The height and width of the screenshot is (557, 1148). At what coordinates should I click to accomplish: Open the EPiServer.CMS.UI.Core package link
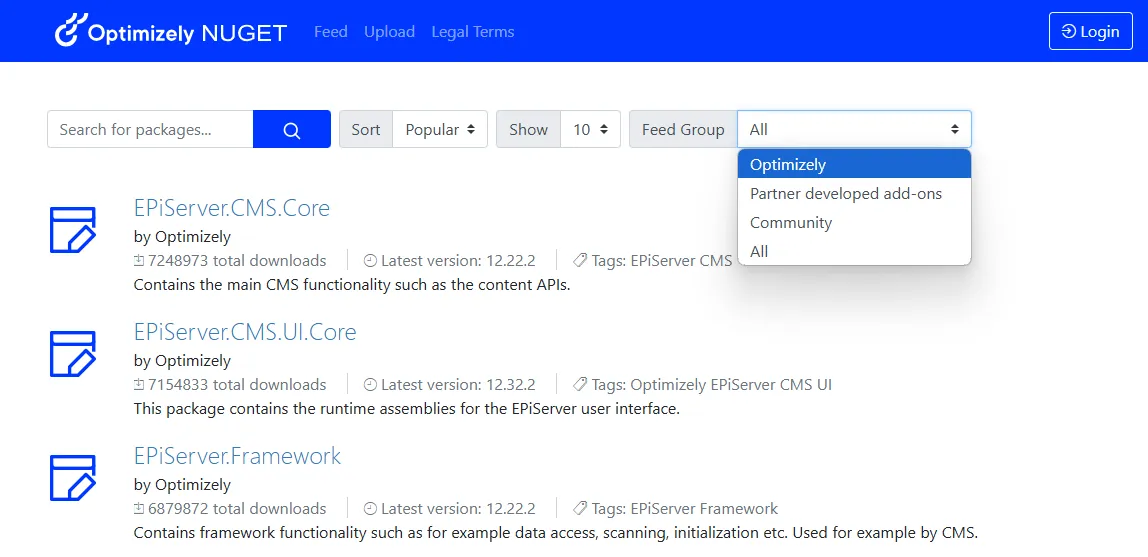coord(245,332)
